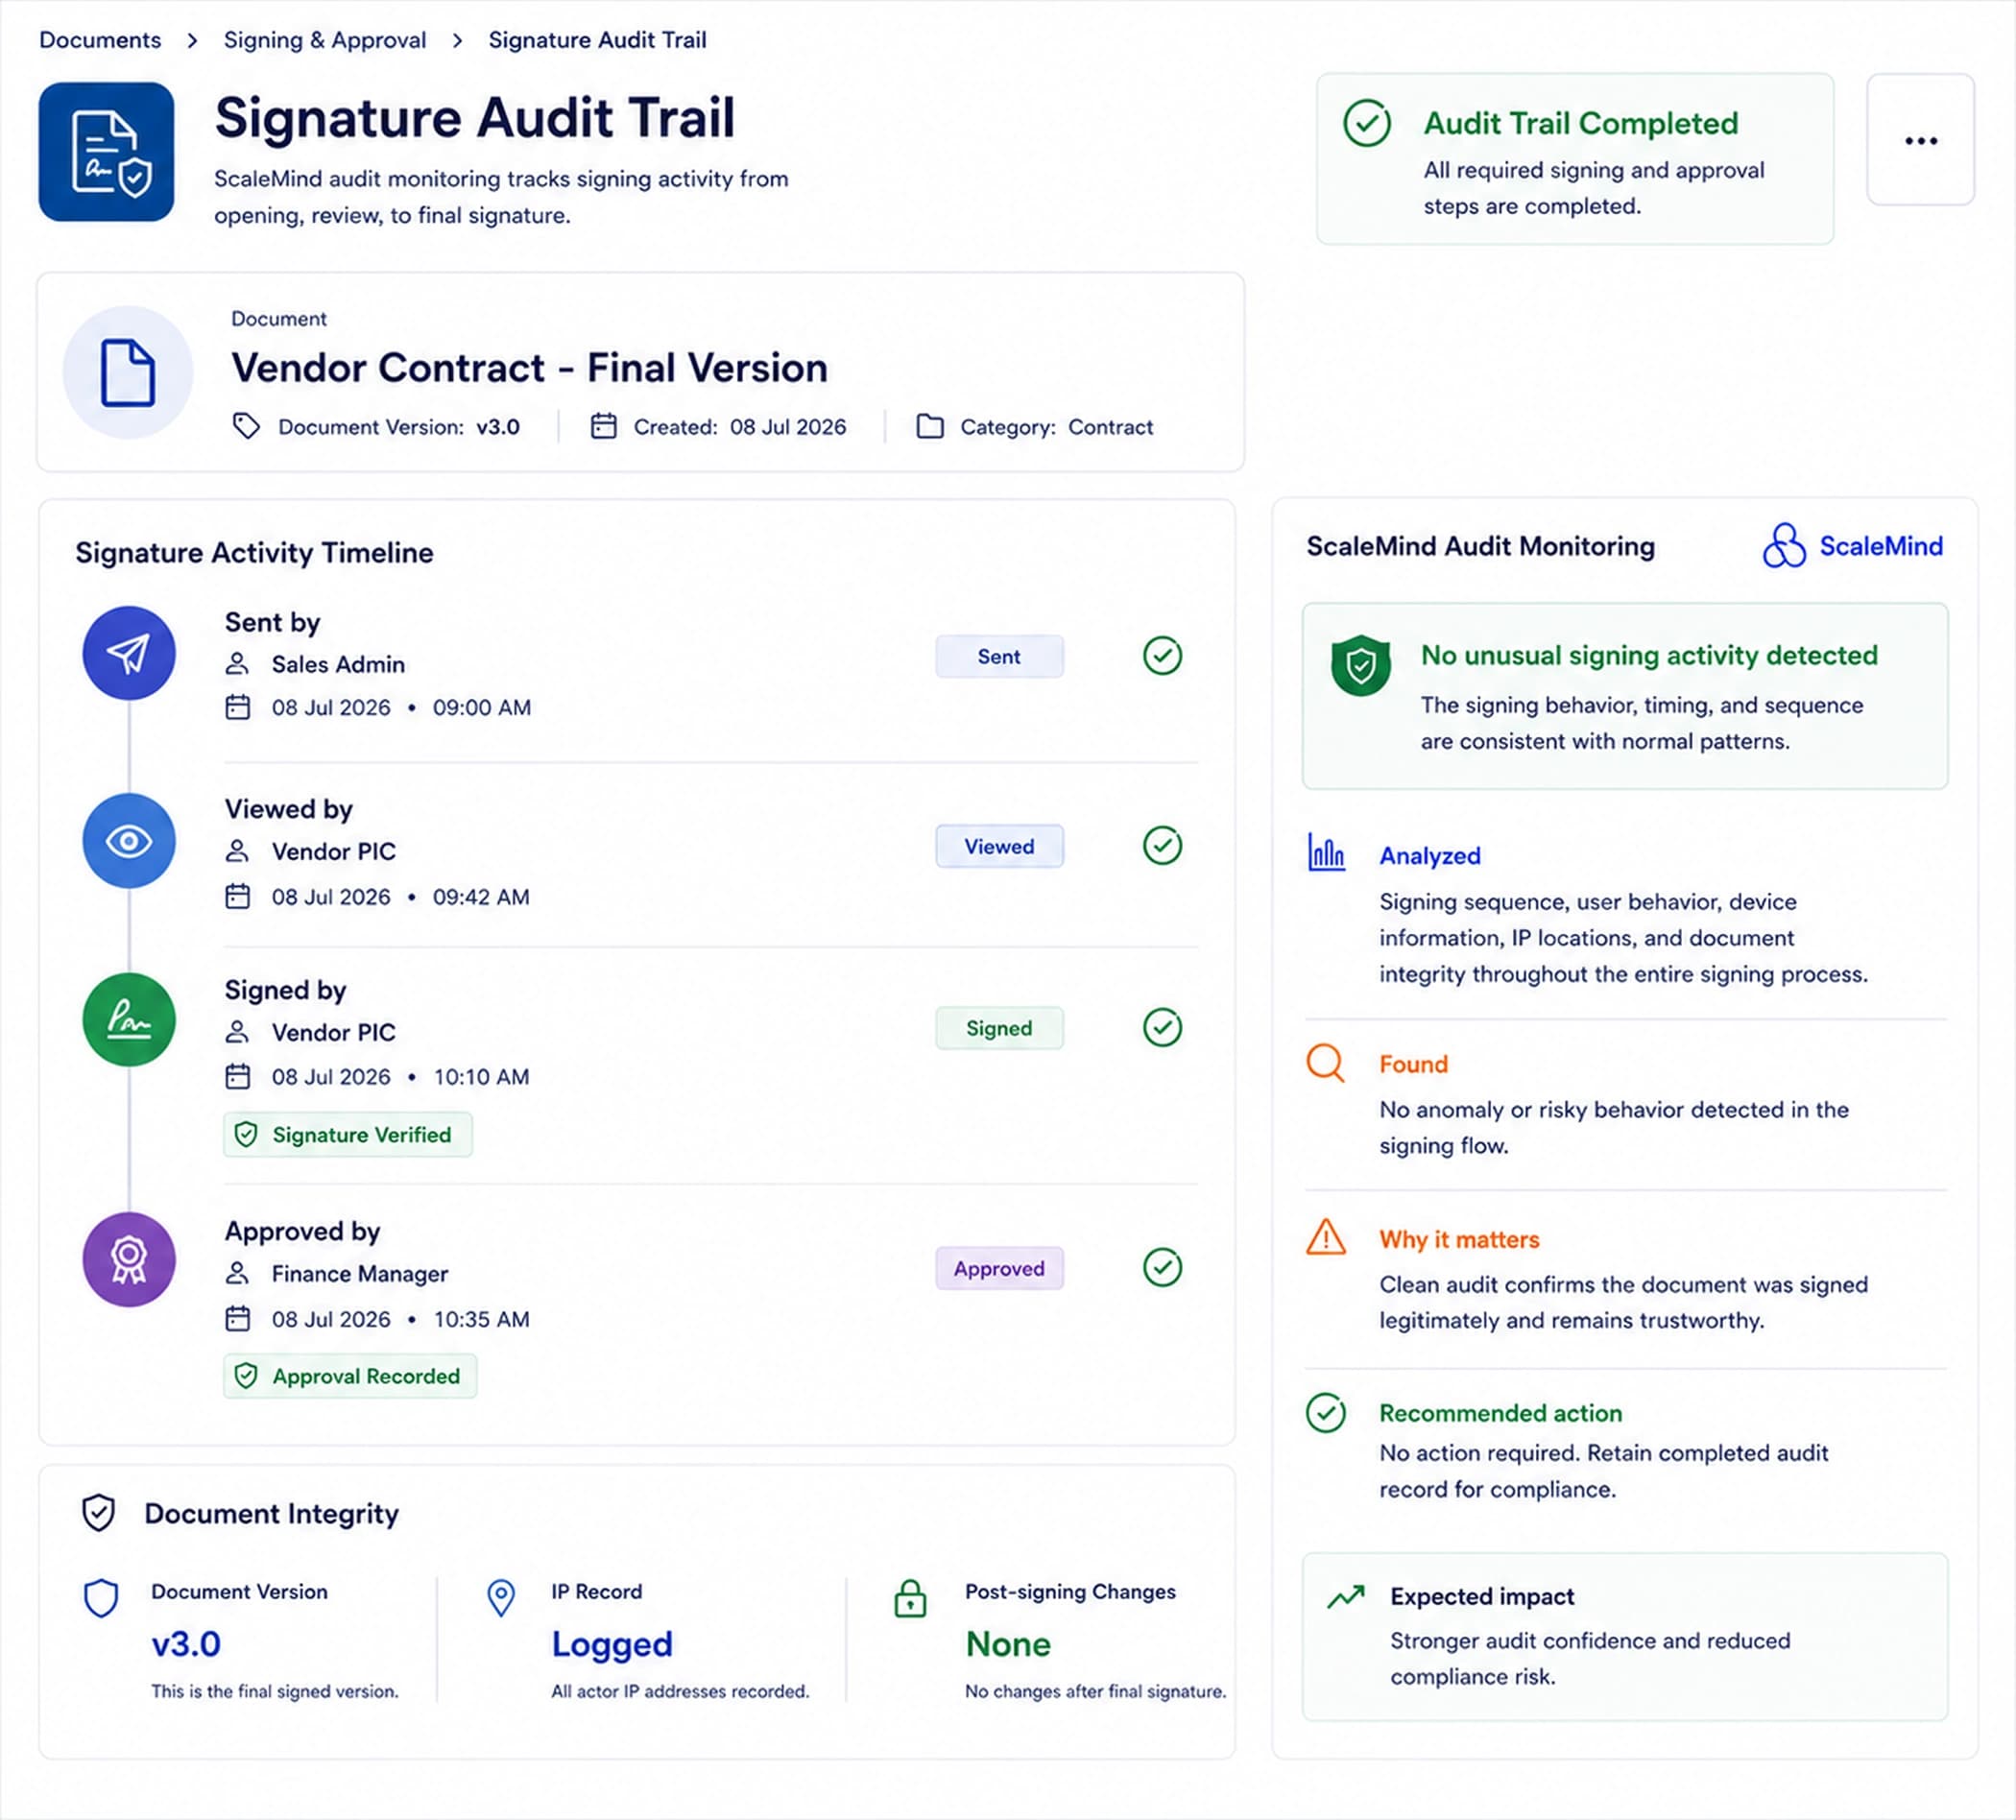The width and height of the screenshot is (2016, 1820).
Task: Click the Analyzed bar chart icon
Action: coord(1326,853)
